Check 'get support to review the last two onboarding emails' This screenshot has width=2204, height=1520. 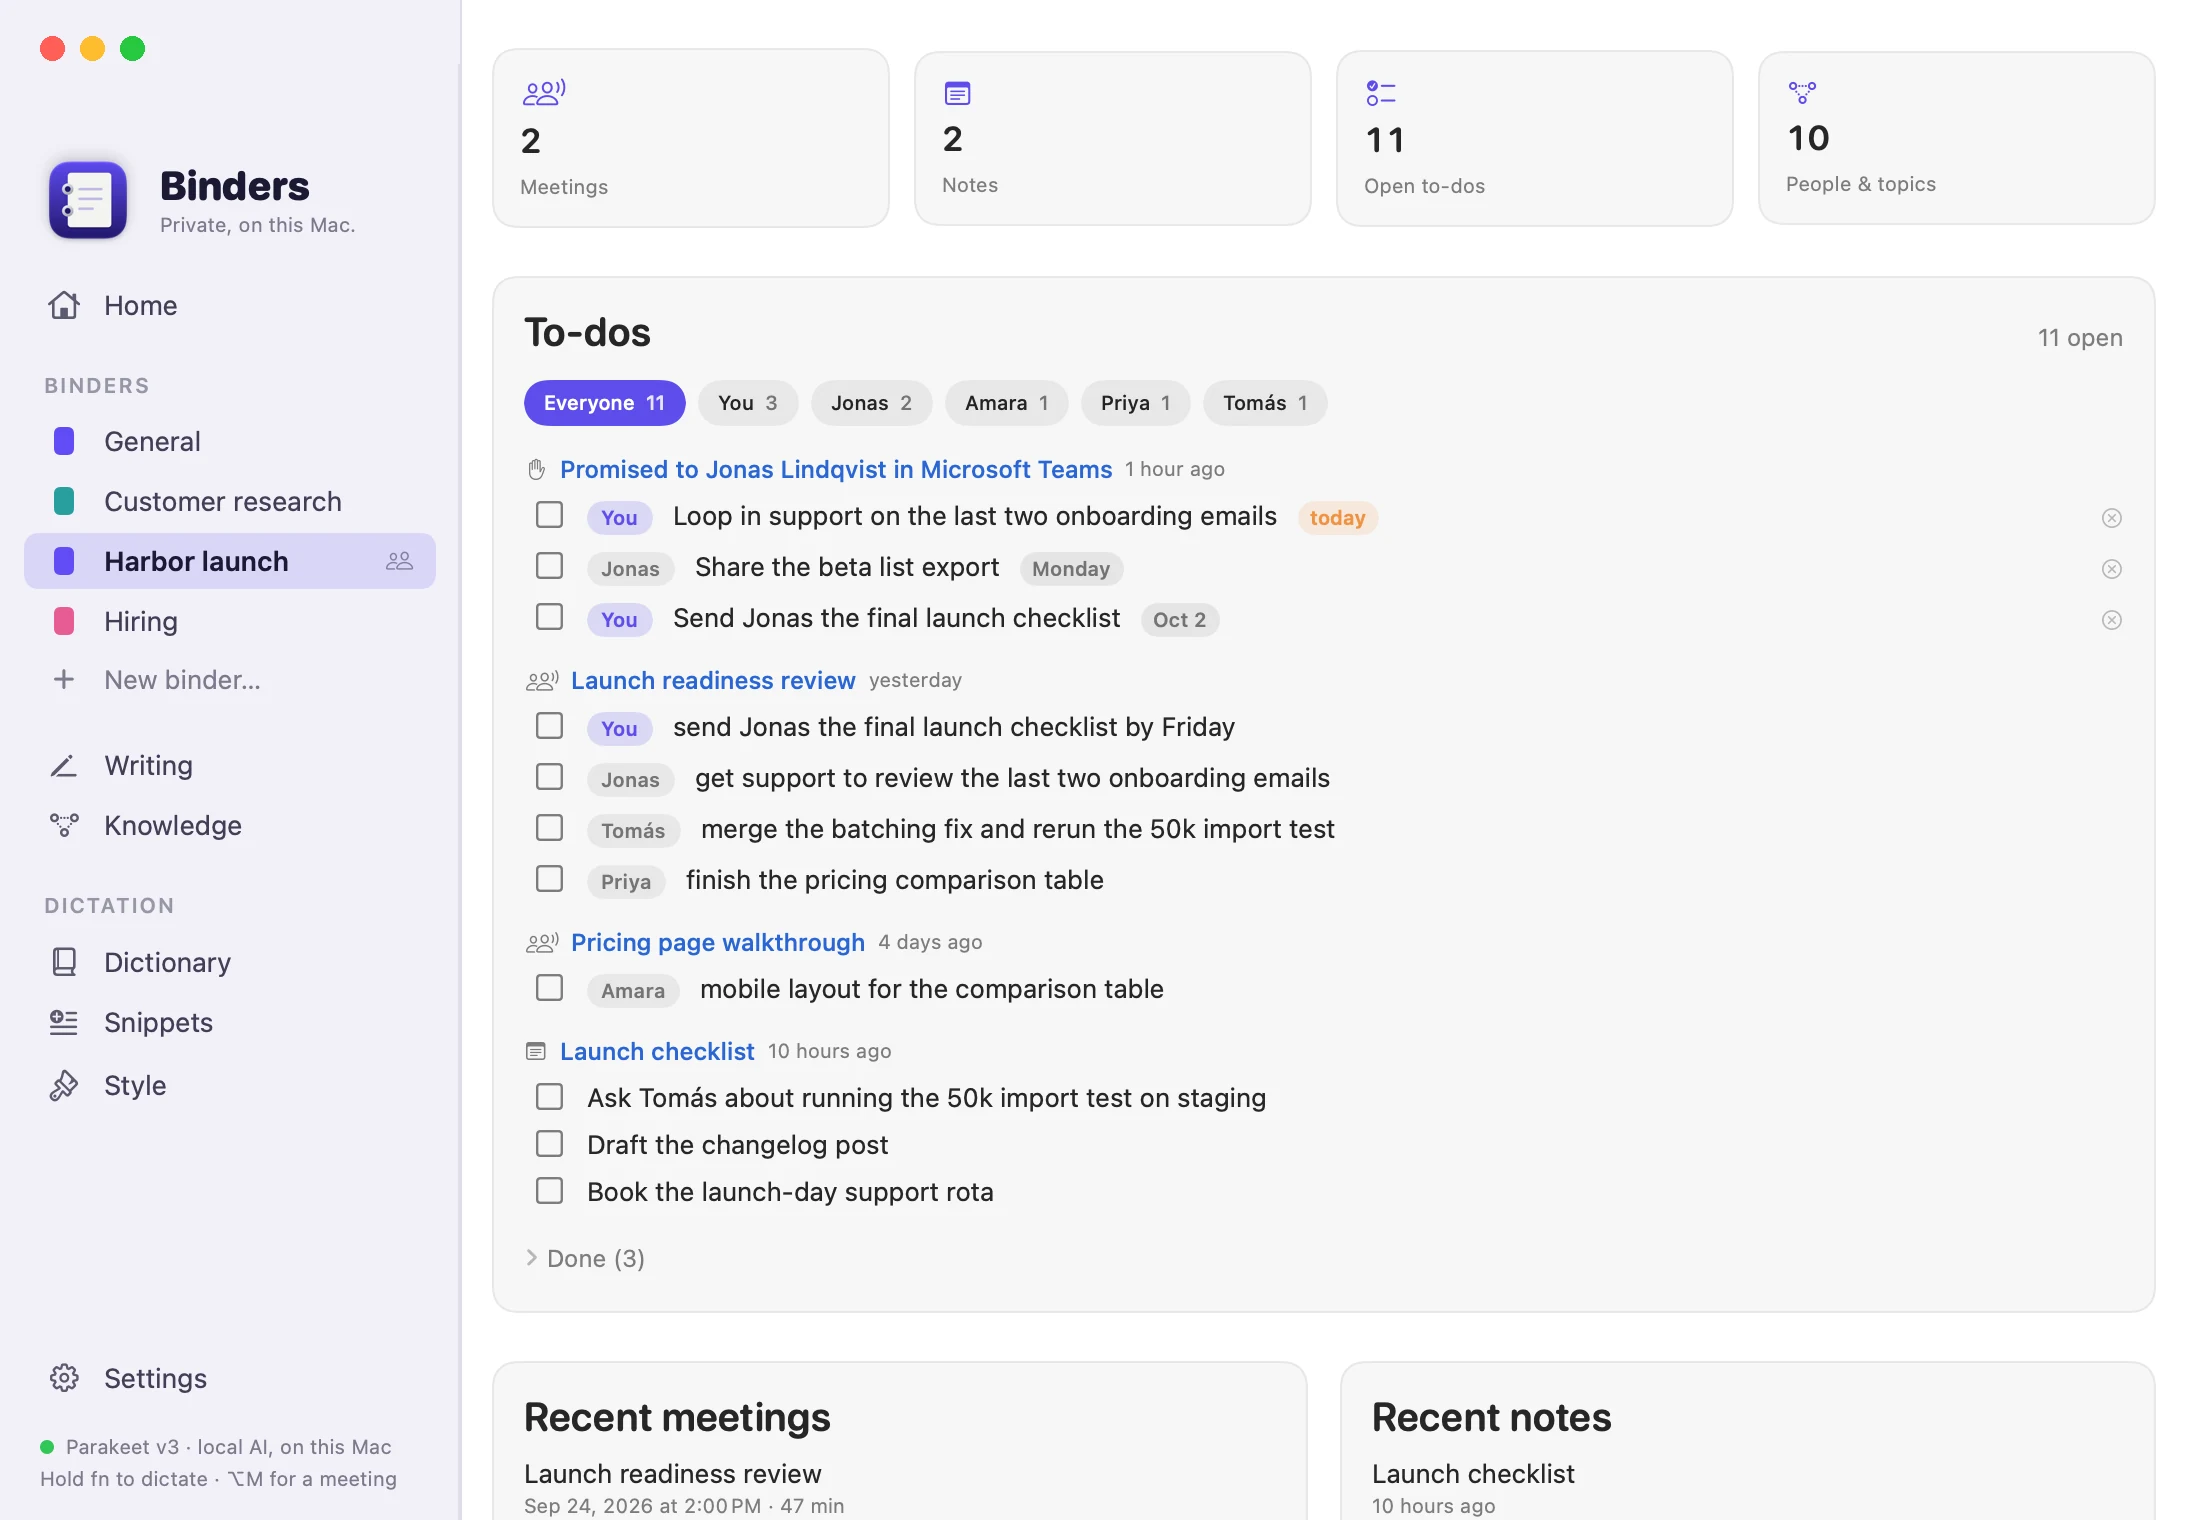549,777
